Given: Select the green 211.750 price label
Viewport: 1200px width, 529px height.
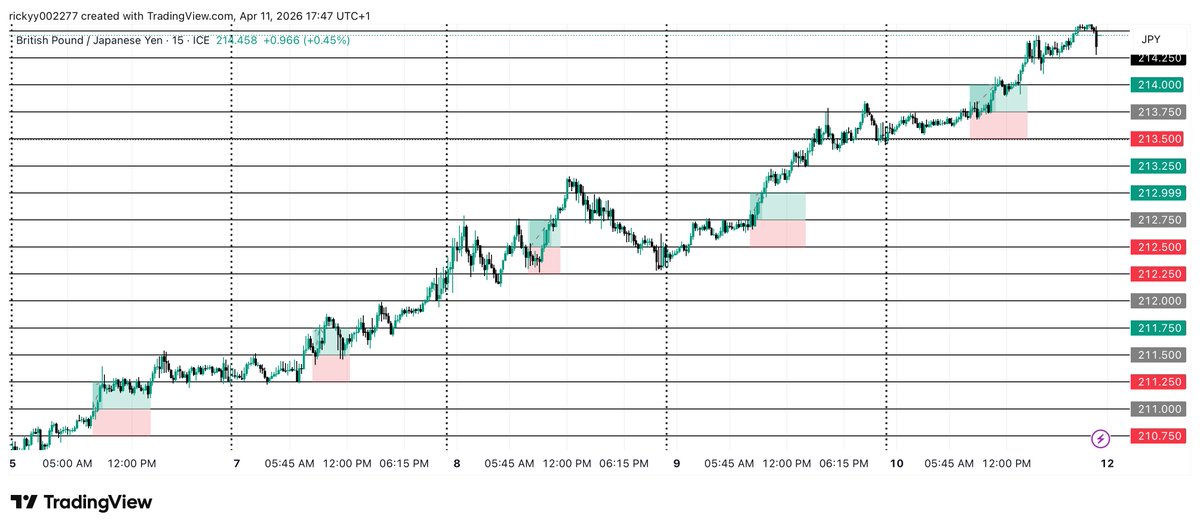Looking at the screenshot, I should click(1157, 328).
